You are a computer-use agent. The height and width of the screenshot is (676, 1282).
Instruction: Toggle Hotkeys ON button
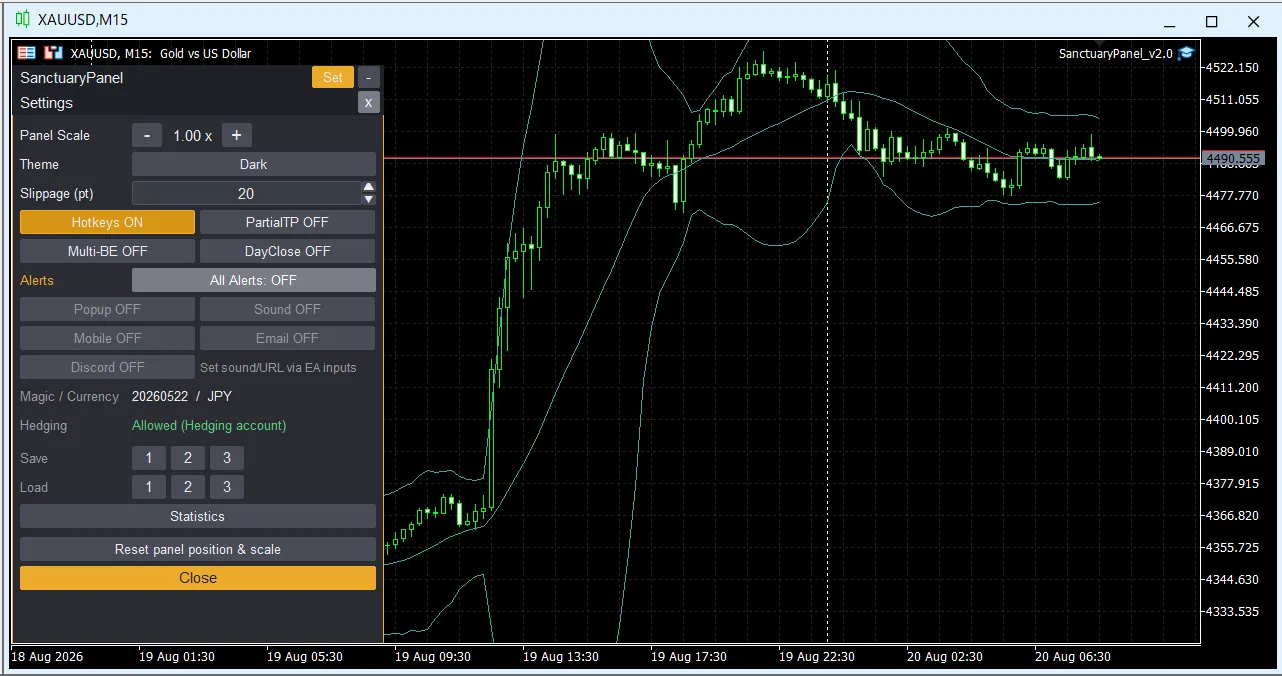[x=107, y=222]
